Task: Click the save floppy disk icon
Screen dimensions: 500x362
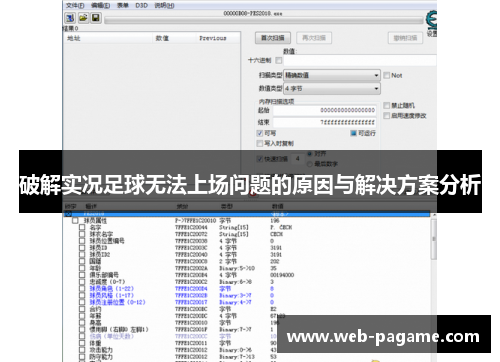Action: pyautogui.click(x=96, y=18)
